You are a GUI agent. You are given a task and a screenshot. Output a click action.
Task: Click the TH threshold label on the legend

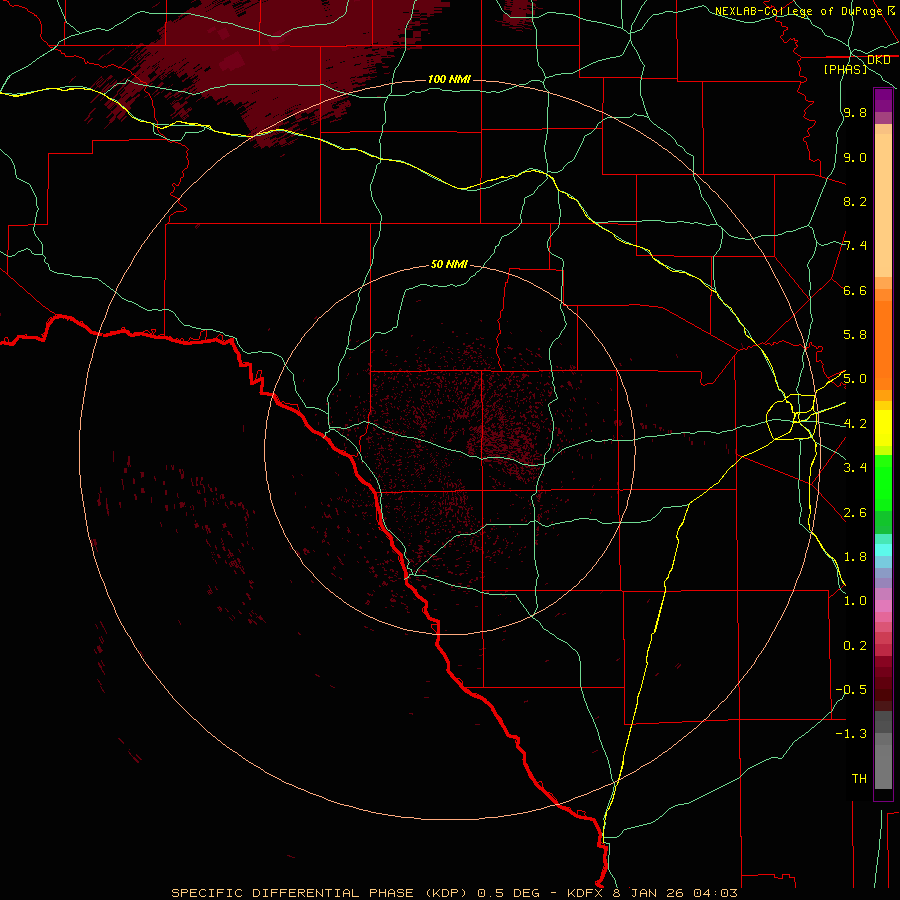pyautogui.click(x=859, y=778)
